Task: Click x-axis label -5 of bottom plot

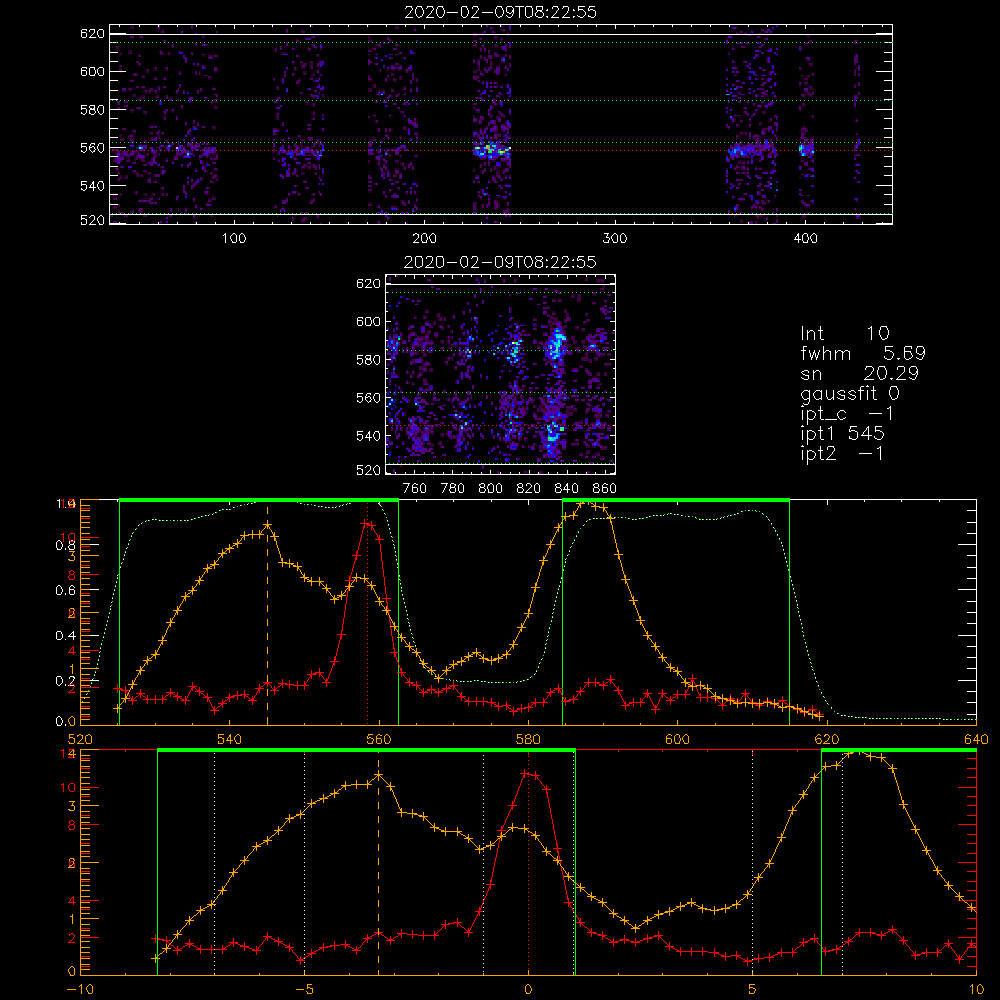Action: point(304,989)
